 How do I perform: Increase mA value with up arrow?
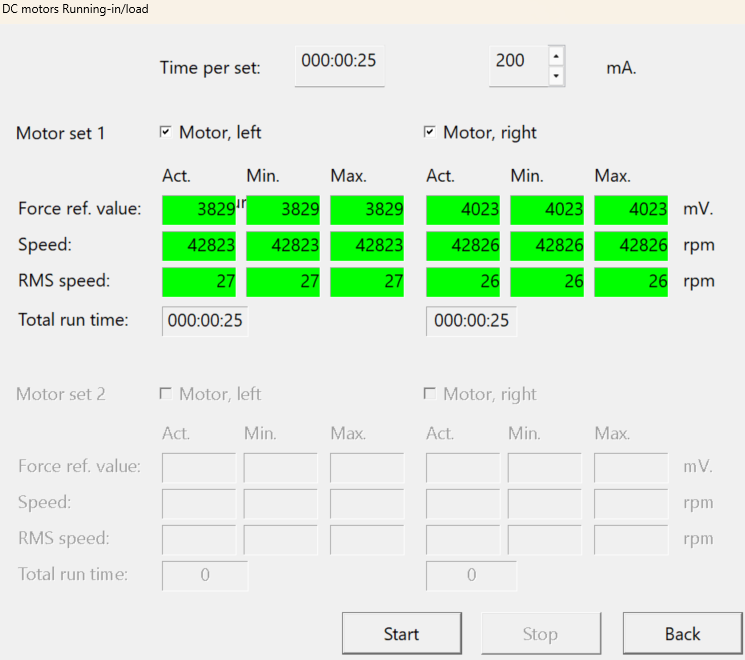point(556,56)
